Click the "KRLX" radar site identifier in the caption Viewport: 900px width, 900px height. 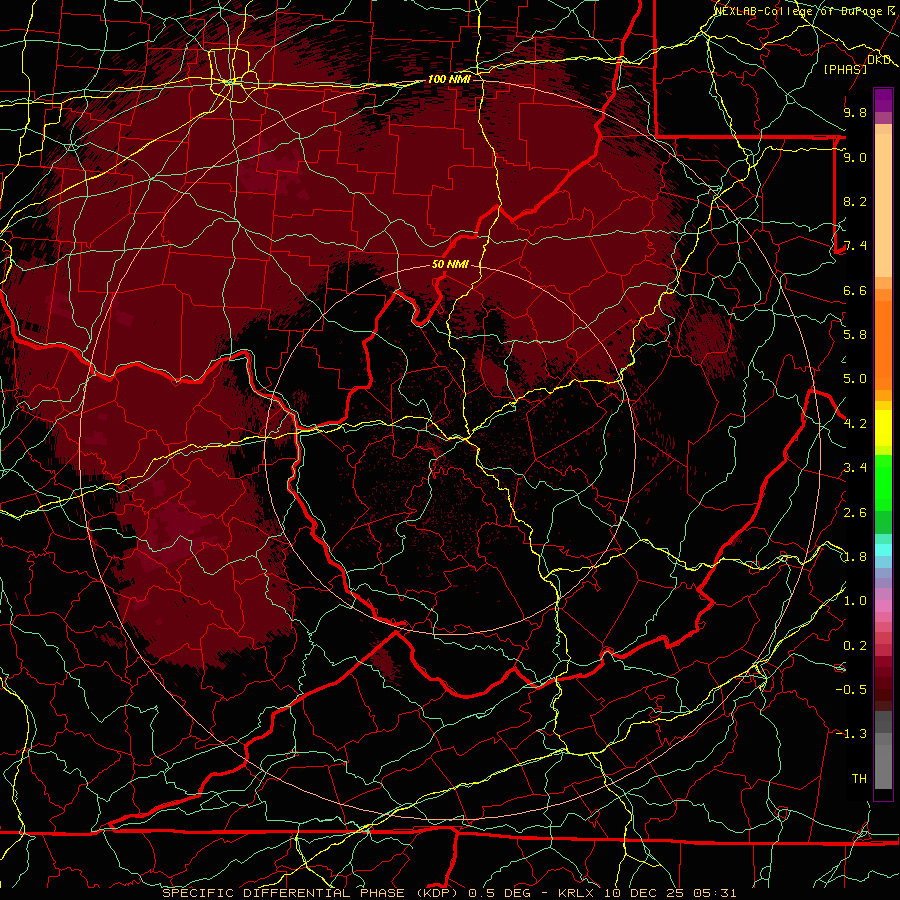[578, 893]
